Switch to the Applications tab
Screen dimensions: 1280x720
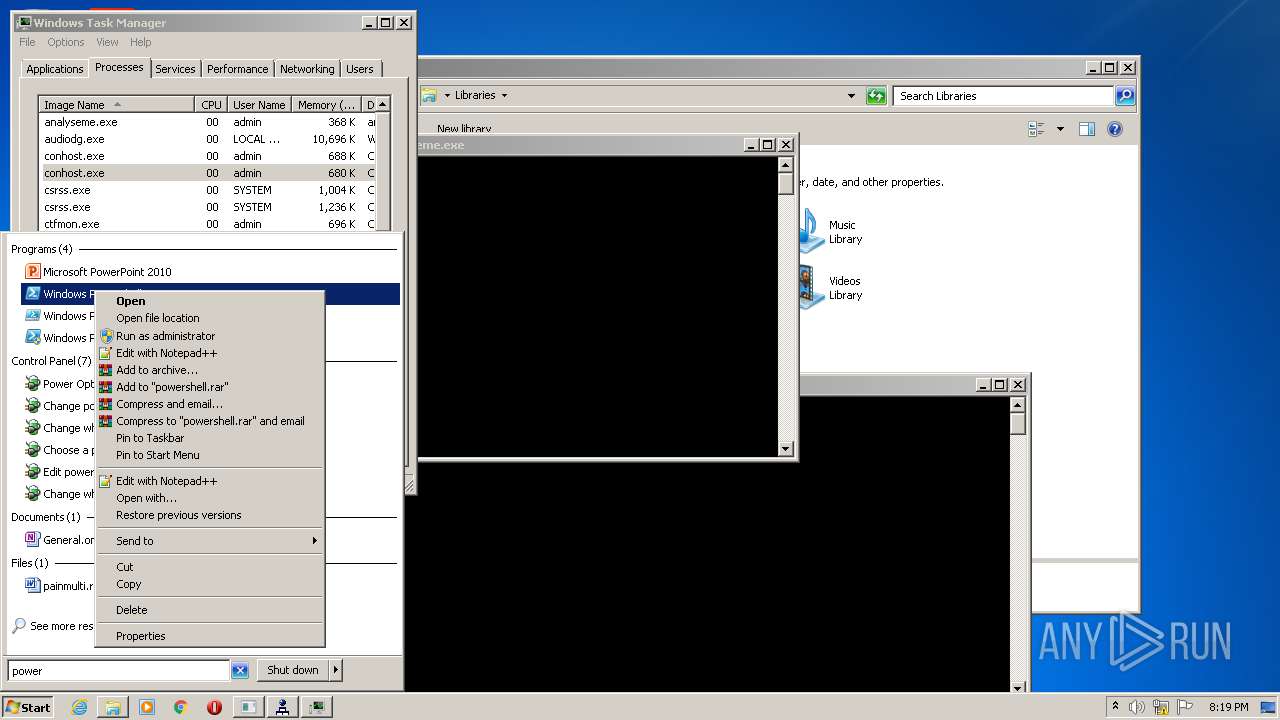coord(54,69)
